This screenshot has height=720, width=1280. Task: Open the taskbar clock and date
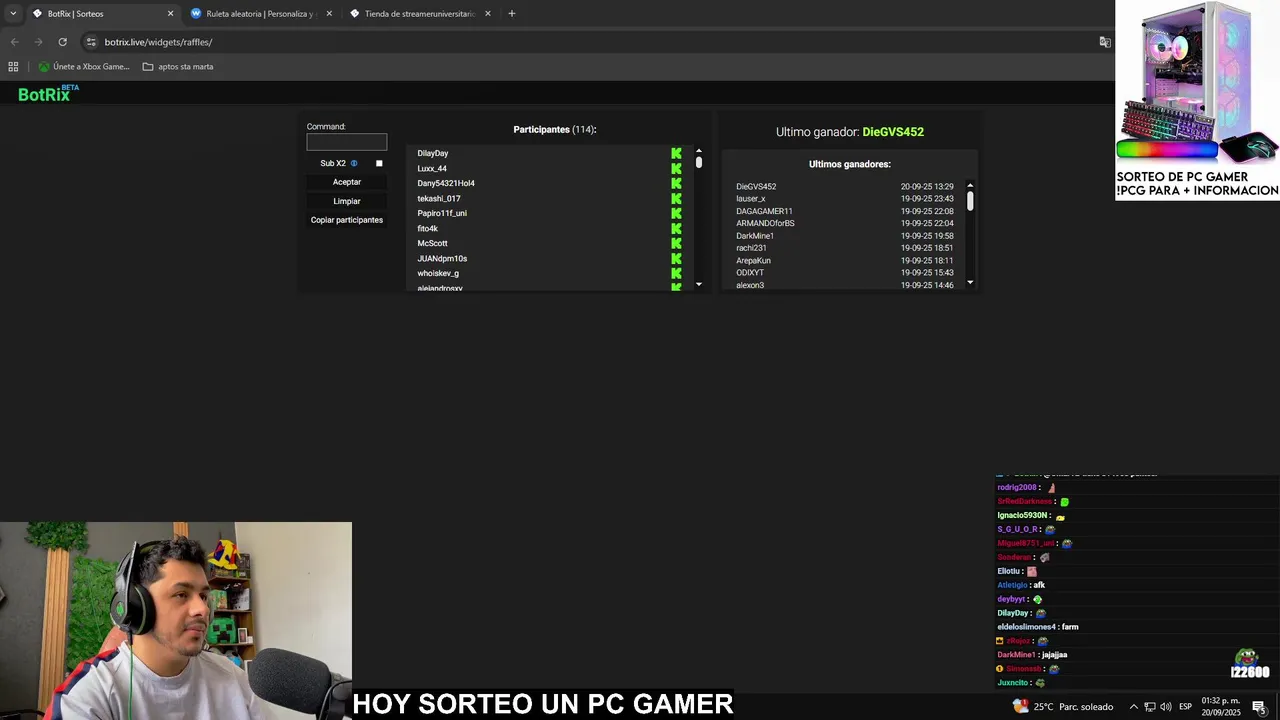[x=1221, y=707]
